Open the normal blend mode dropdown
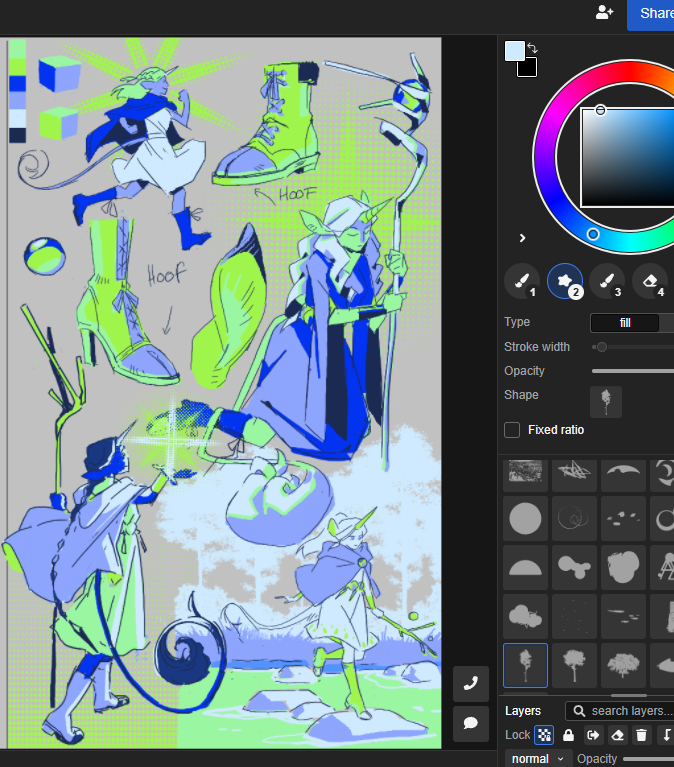Viewport: 674px width, 767px height. pyautogui.click(x=538, y=759)
